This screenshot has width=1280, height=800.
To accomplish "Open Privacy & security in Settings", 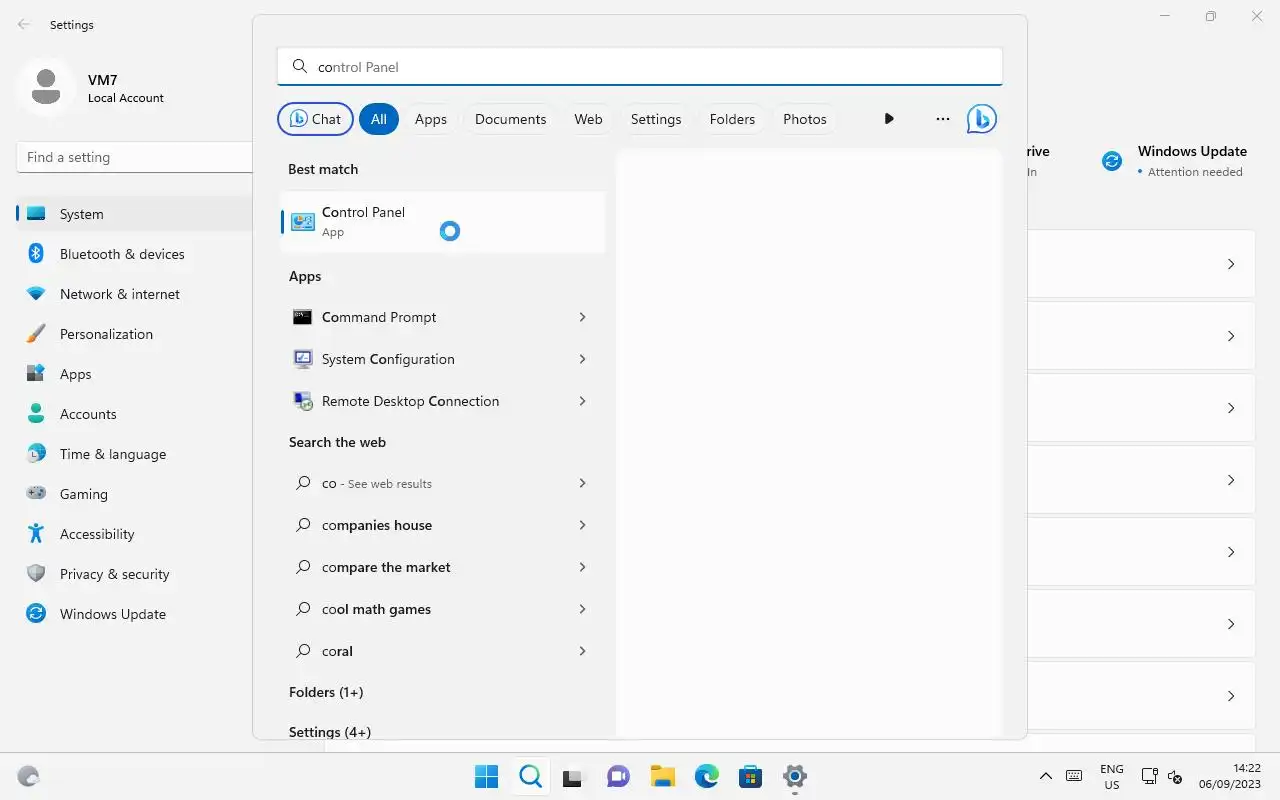I will click(x=134, y=574).
